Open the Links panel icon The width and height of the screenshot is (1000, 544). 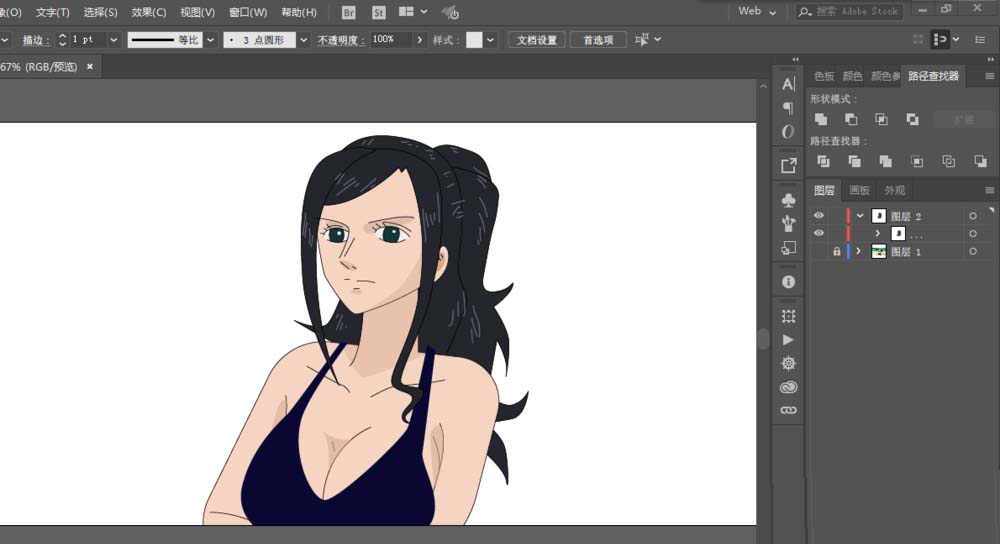tap(788, 410)
